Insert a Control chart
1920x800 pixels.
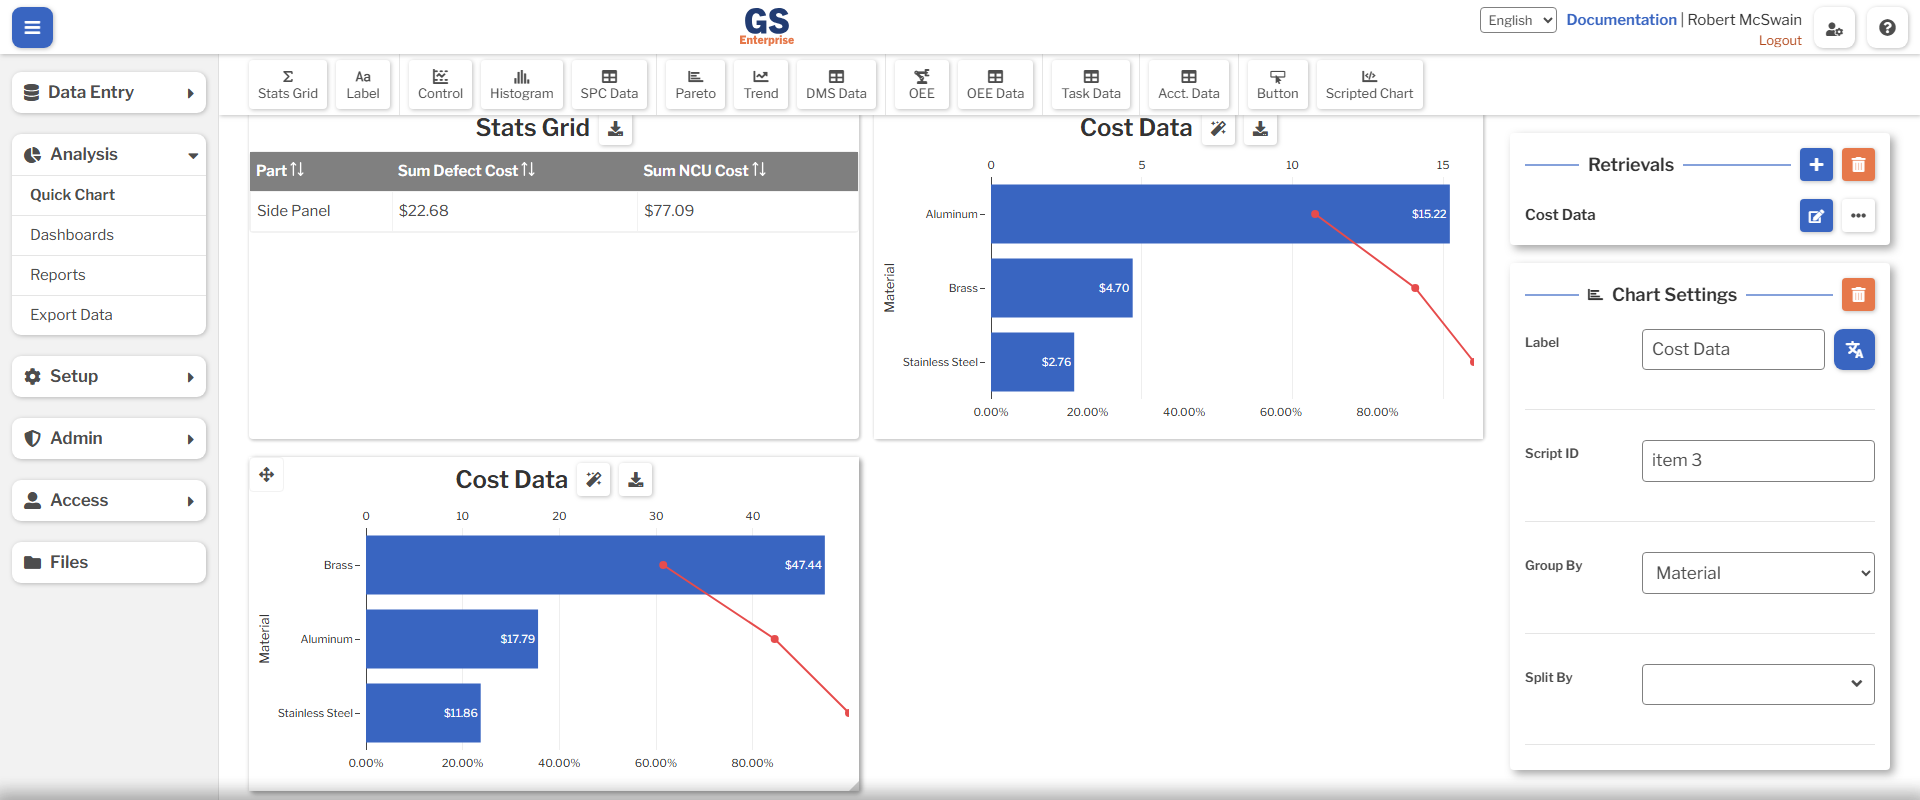[x=440, y=84]
